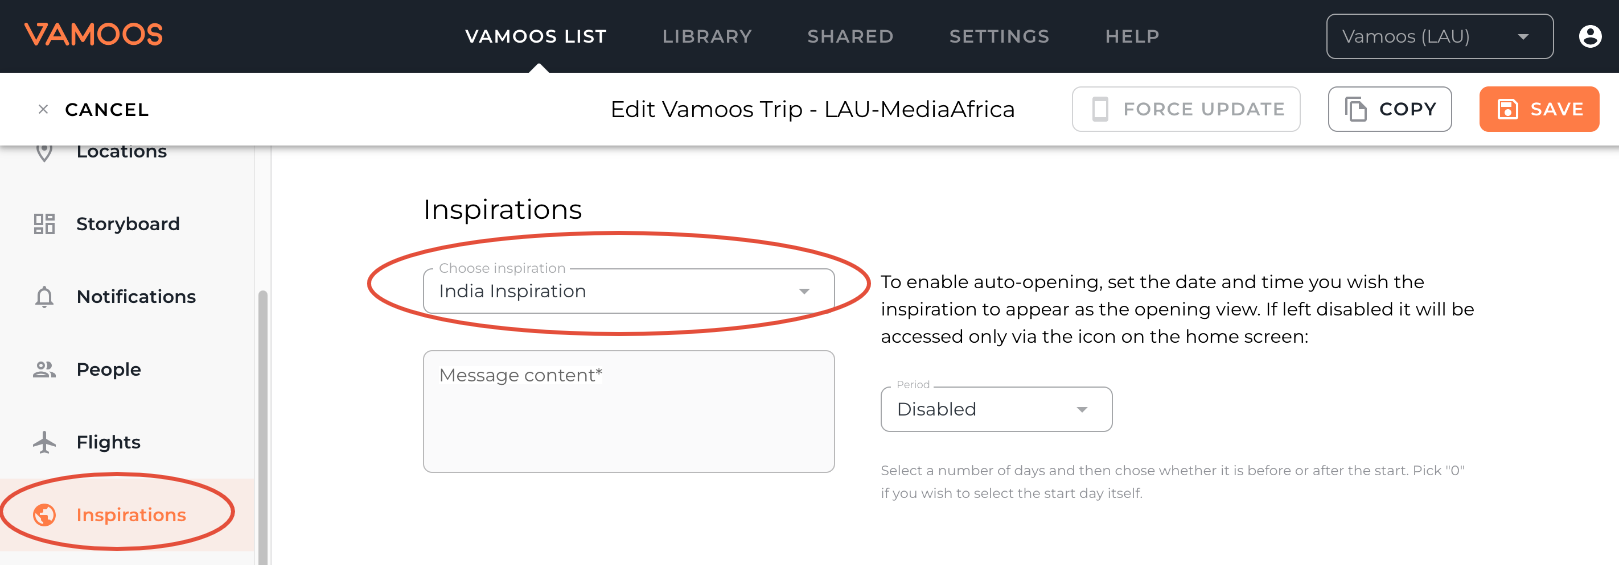Switch to the Library tab
Viewport: 1619px width, 565px height.
tap(707, 37)
